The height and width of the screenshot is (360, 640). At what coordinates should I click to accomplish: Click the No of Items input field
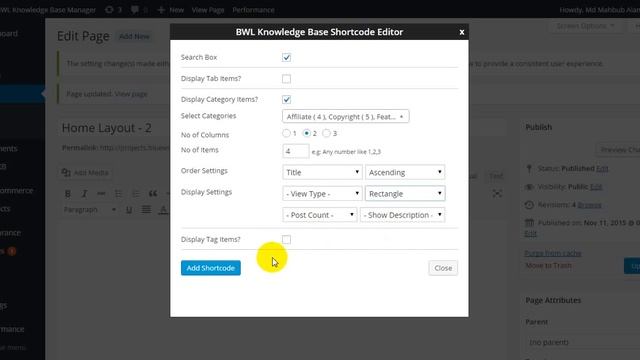coord(296,151)
